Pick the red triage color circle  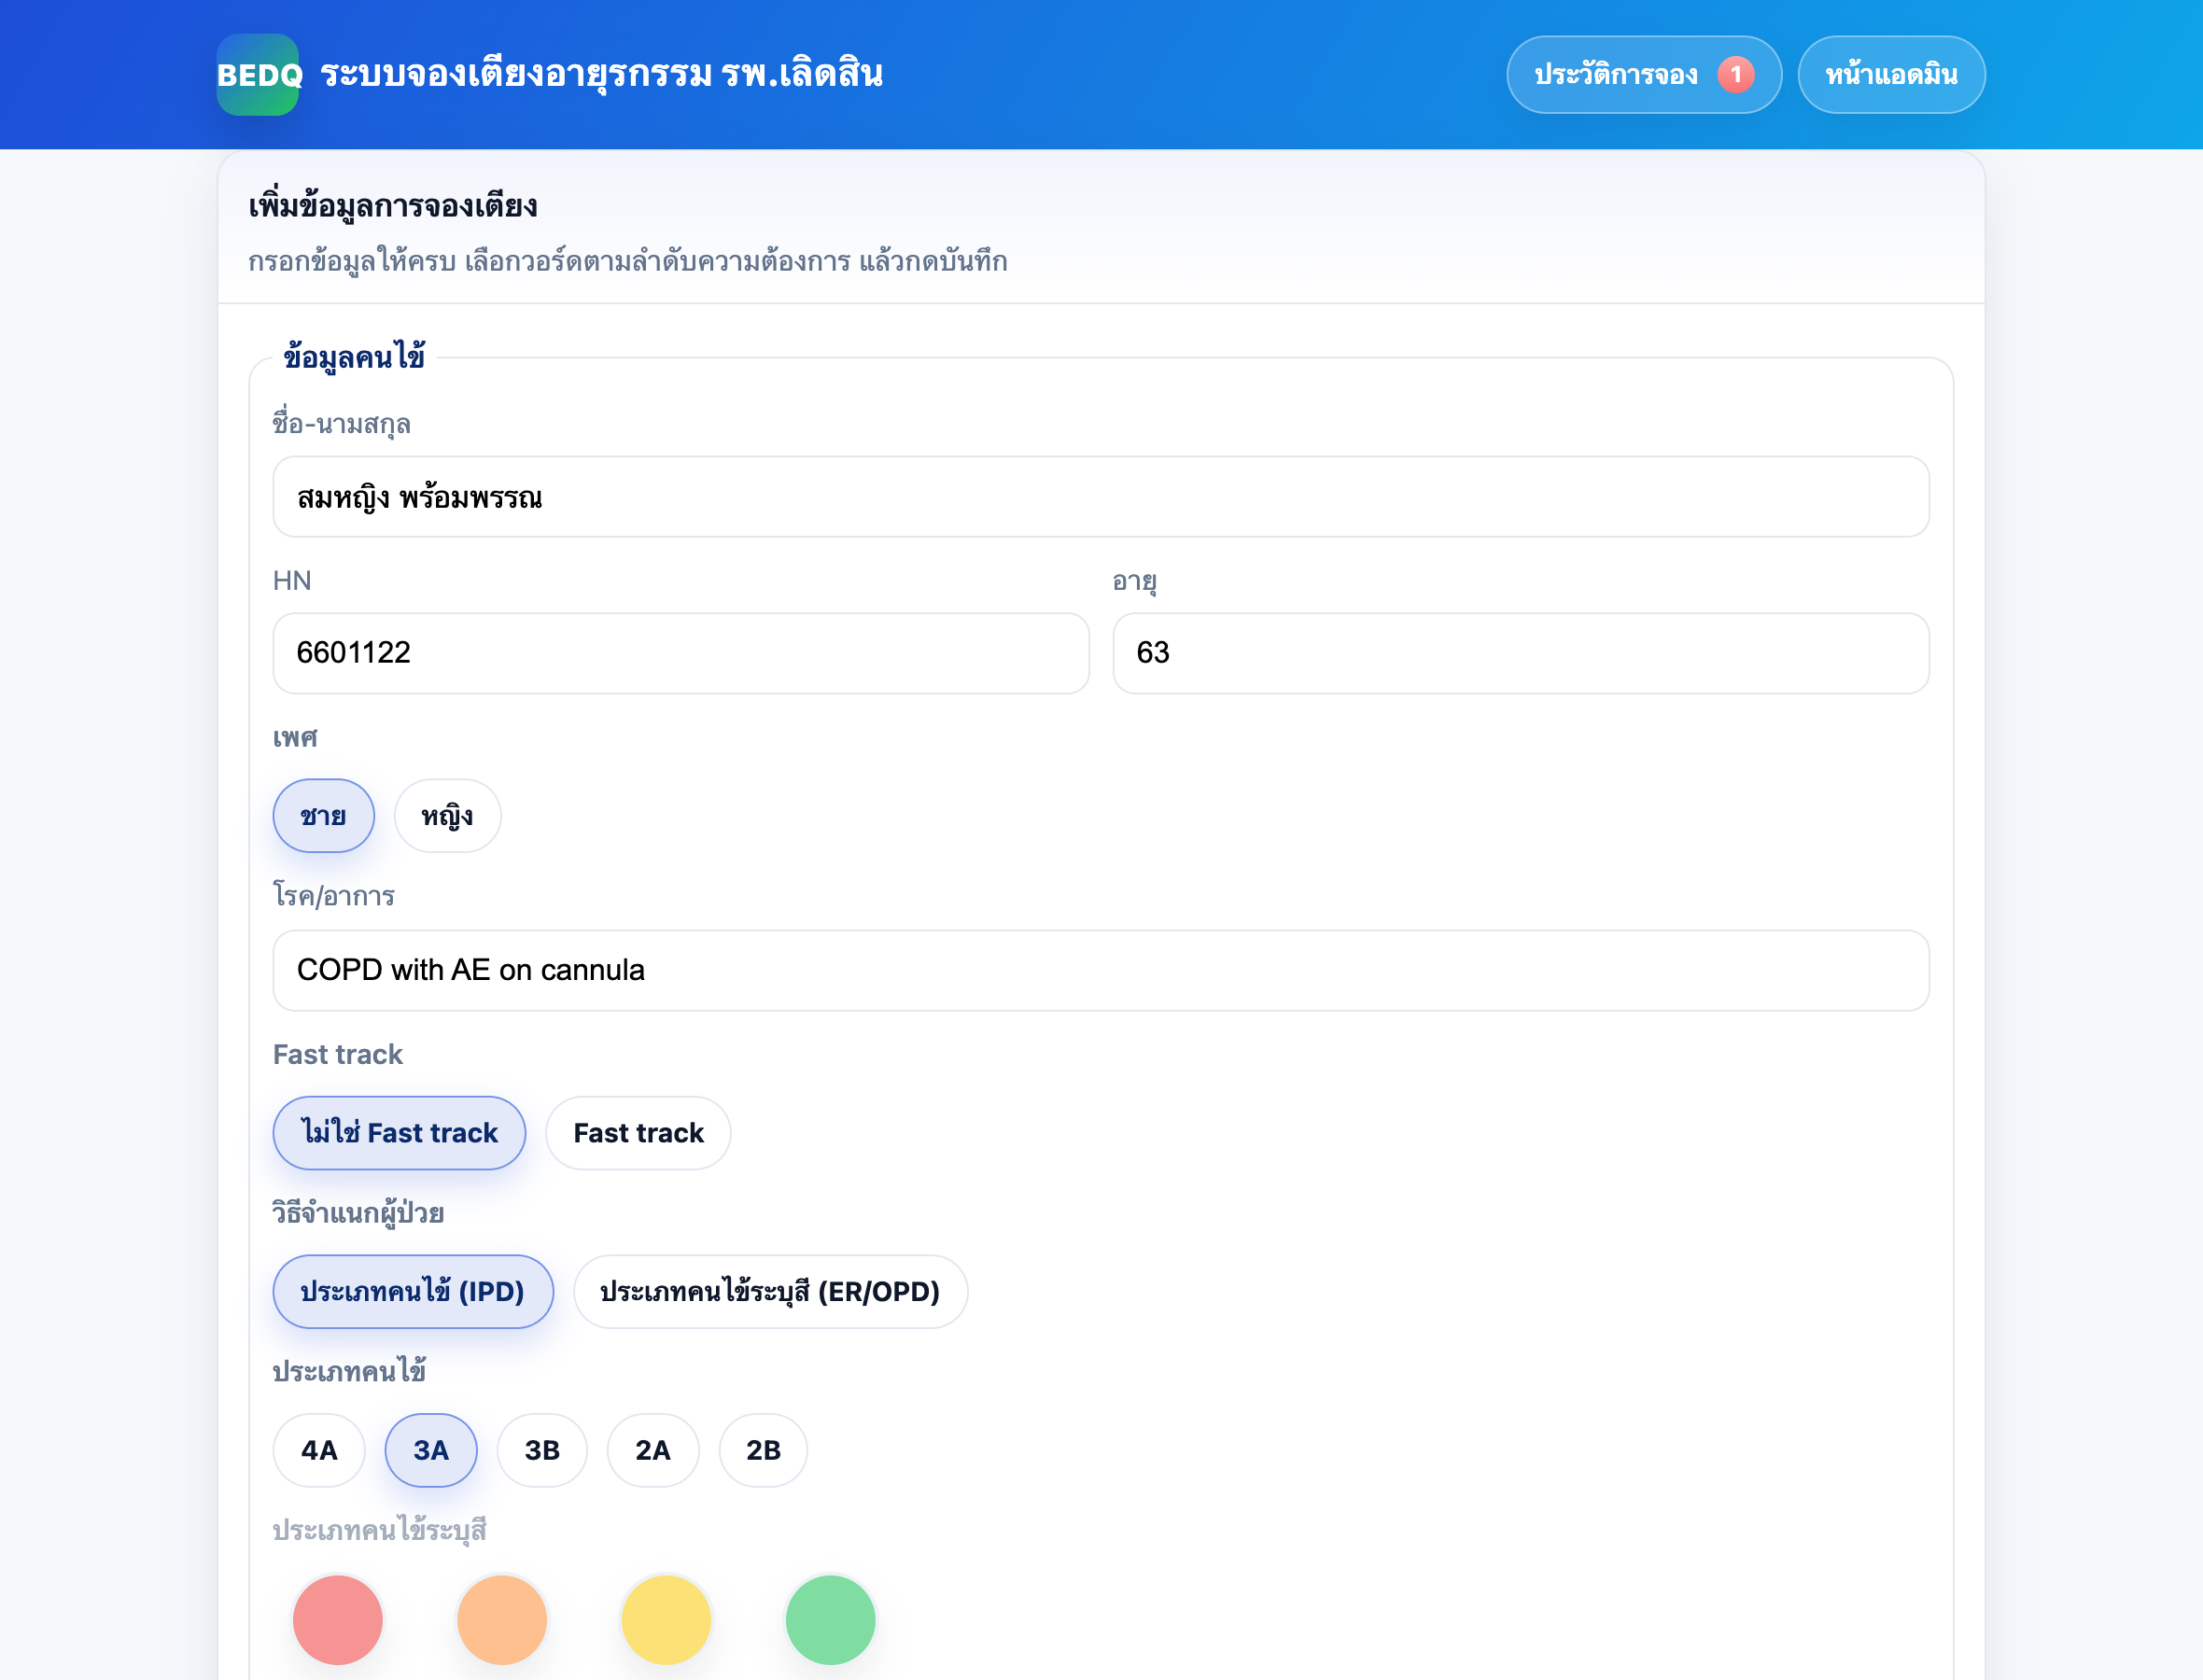[x=337, y=1619]
